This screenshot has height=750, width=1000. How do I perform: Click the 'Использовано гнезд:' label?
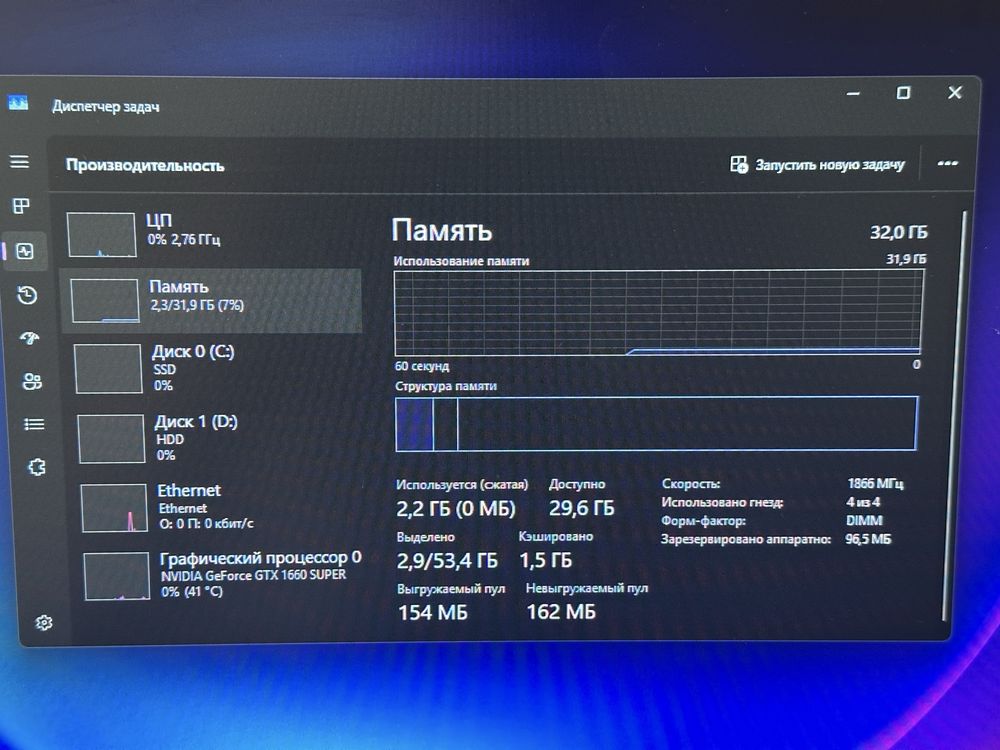[722, 503]
